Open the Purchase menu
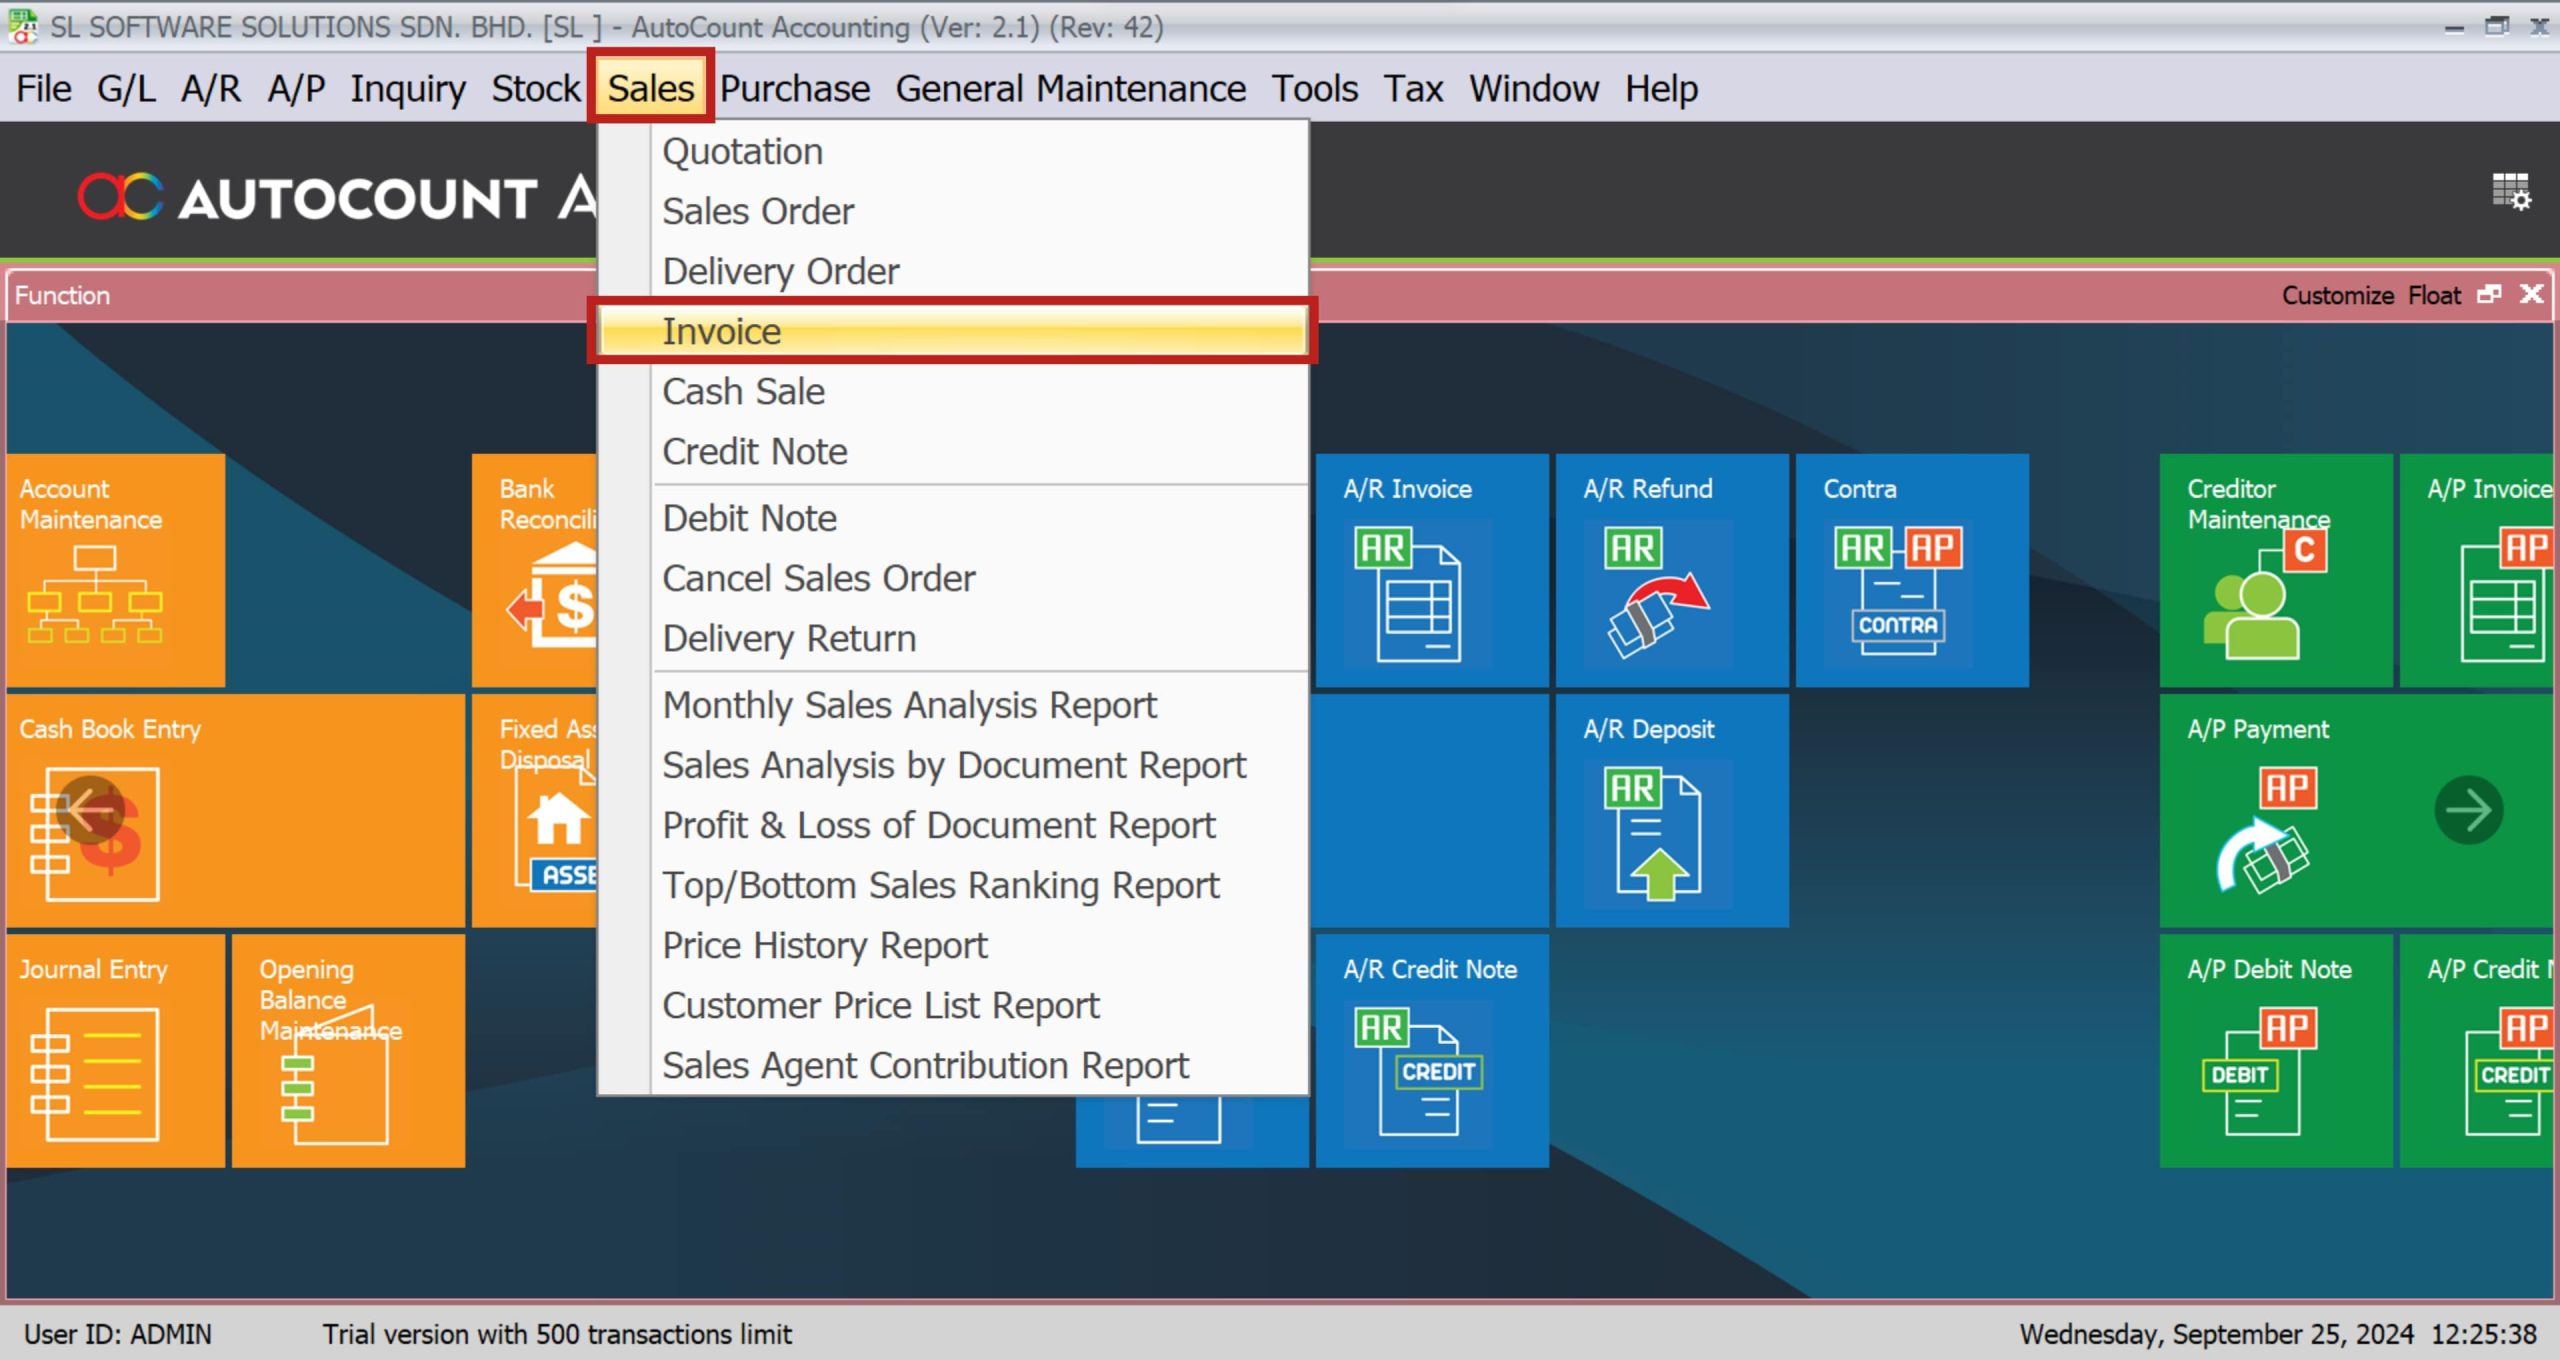The image size is (2560, 1360). point(794,88)
